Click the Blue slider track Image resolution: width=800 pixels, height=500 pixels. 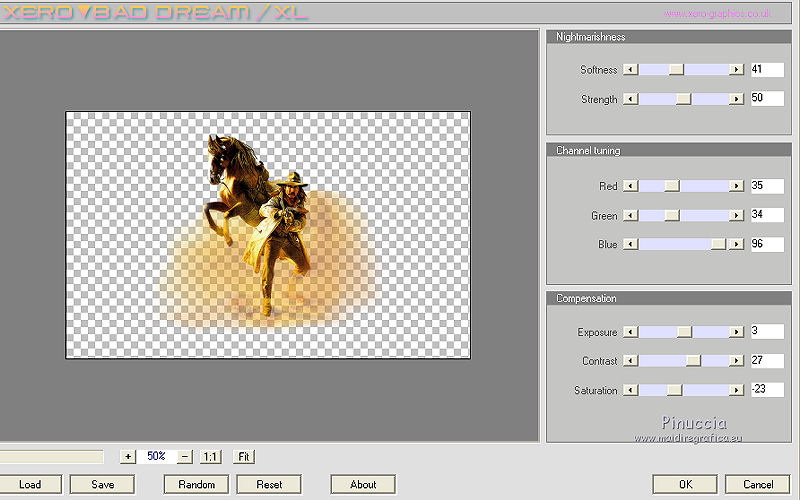click(675, 244)
